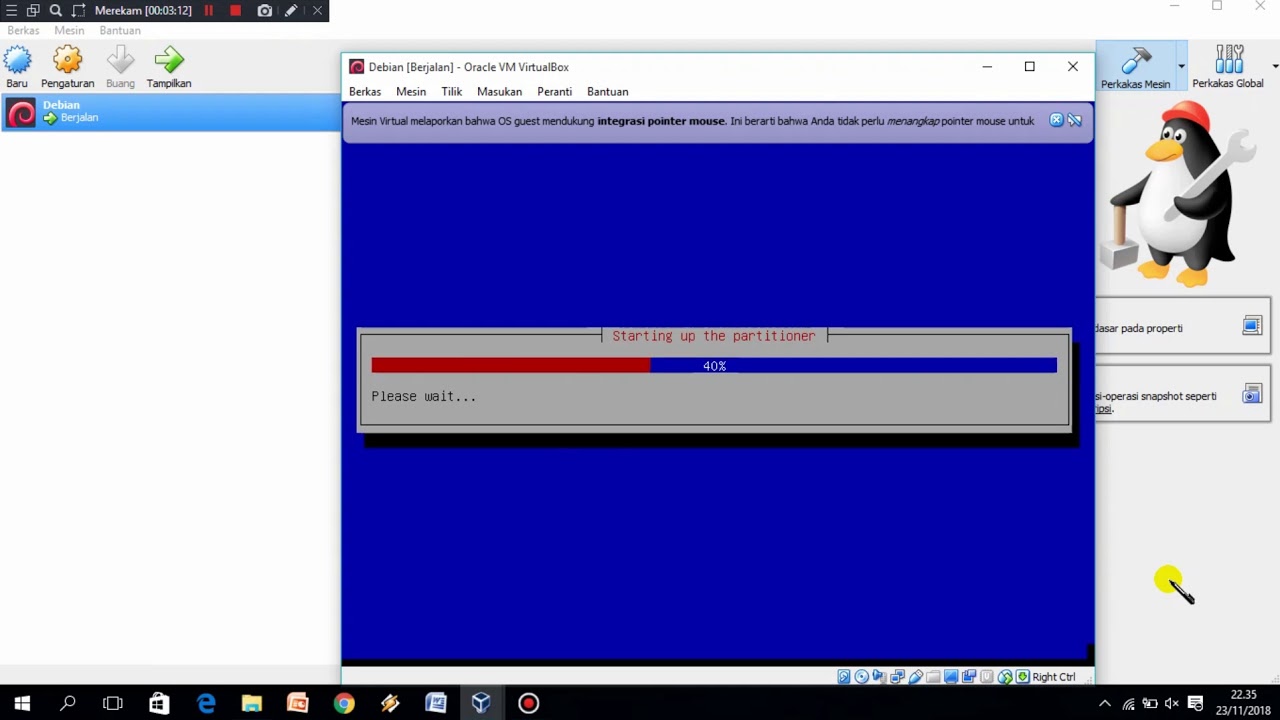Click the Baru new machine icon

coord(17,60)
